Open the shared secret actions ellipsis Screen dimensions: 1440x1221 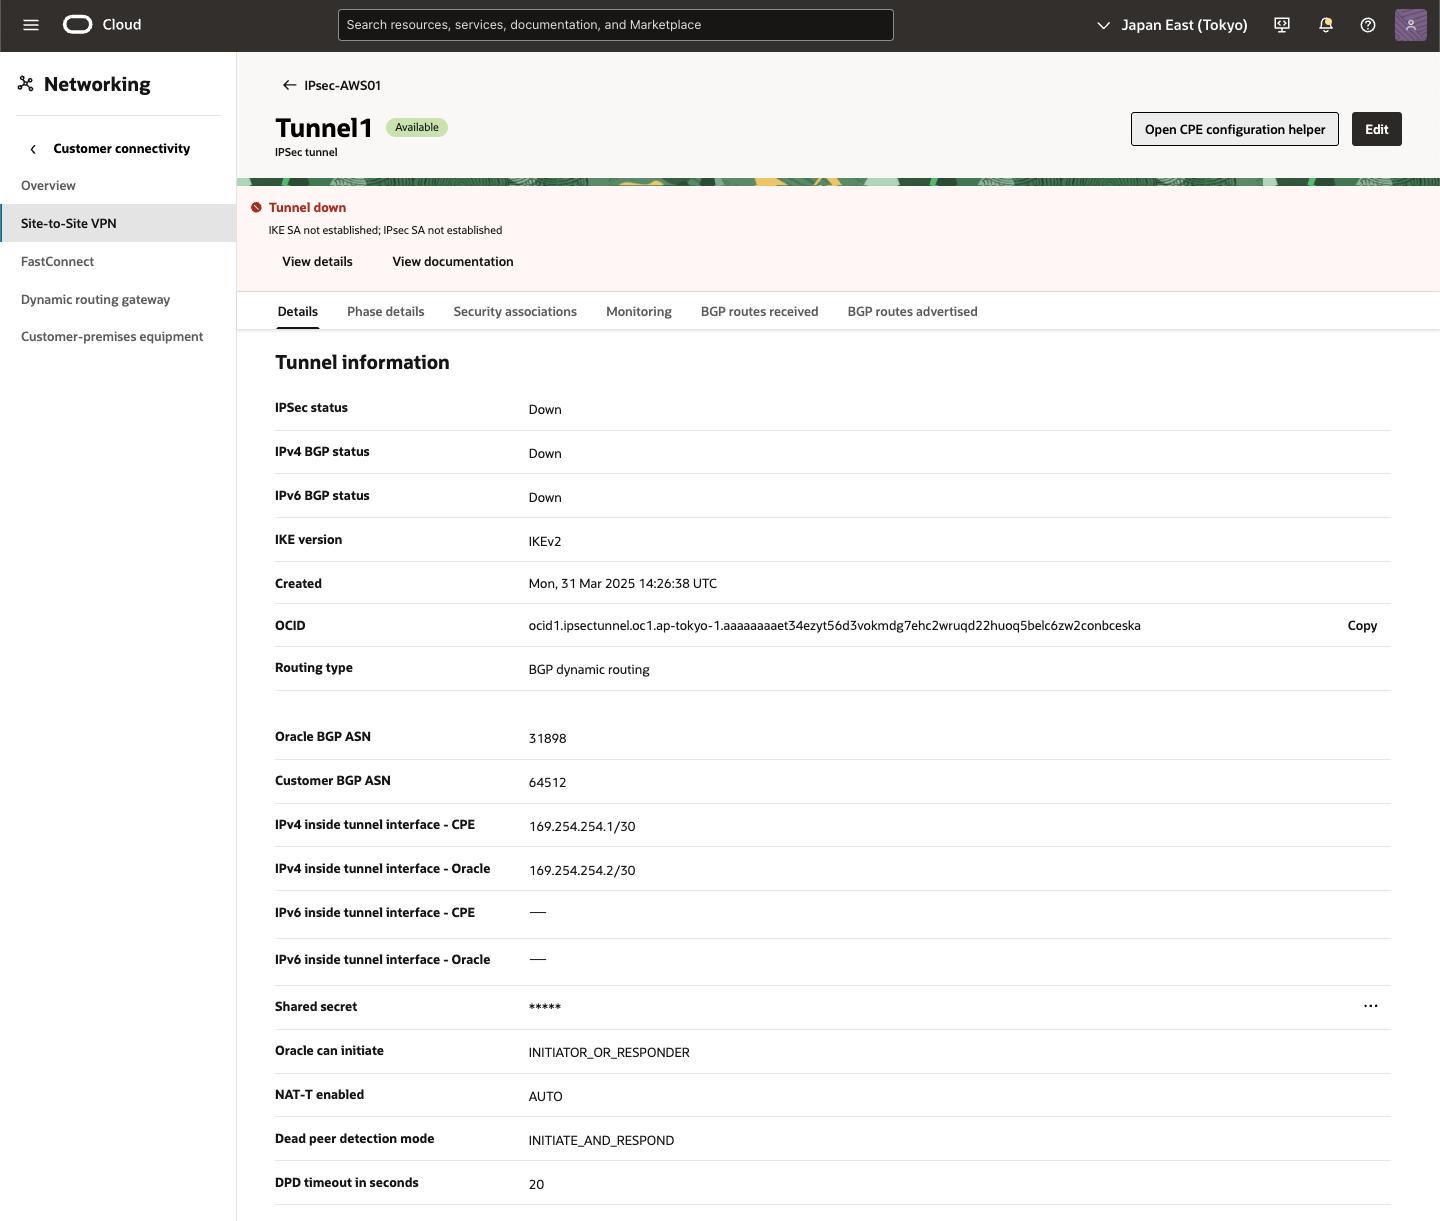click(1370, 1006)
